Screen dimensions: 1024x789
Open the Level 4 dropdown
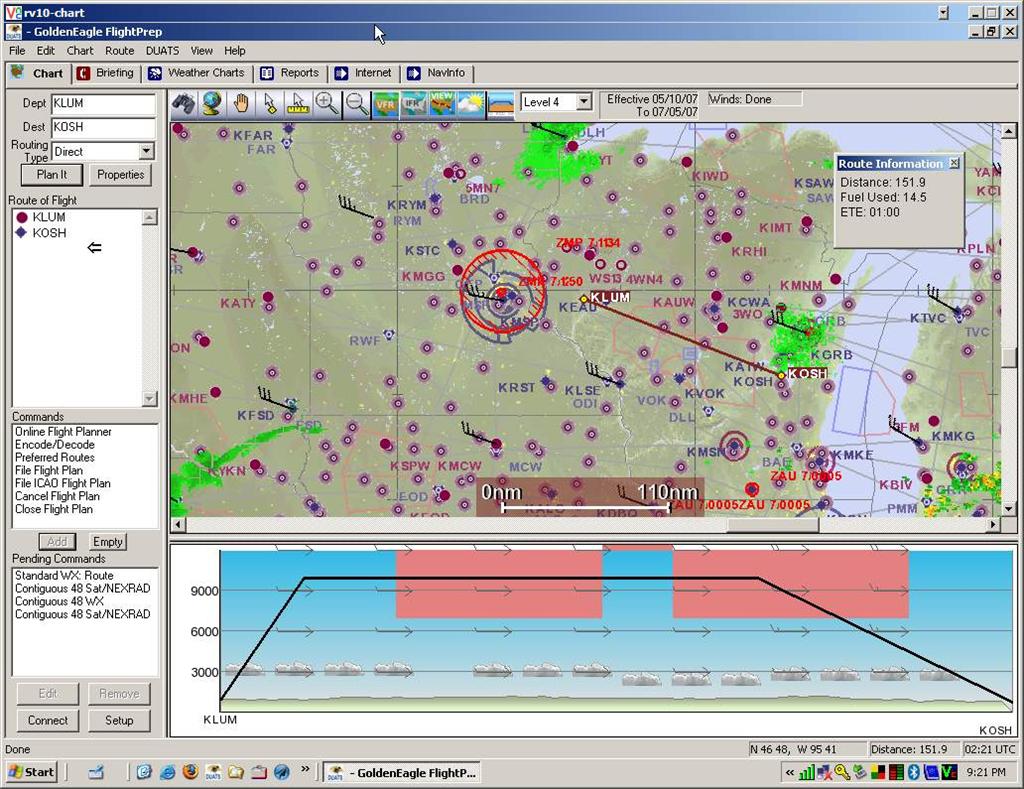584,102
